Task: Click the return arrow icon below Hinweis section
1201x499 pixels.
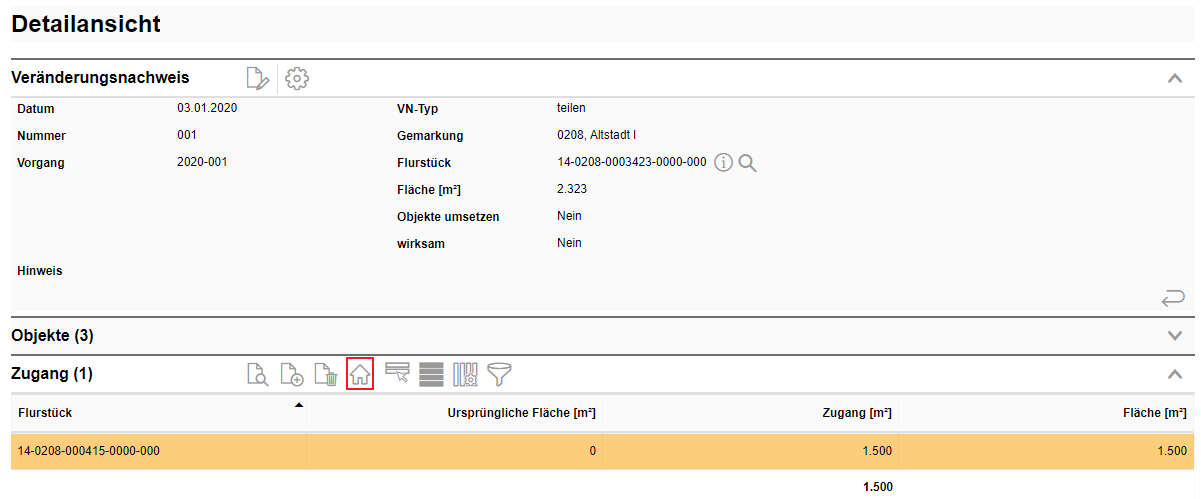Action: click(1173, 297)
